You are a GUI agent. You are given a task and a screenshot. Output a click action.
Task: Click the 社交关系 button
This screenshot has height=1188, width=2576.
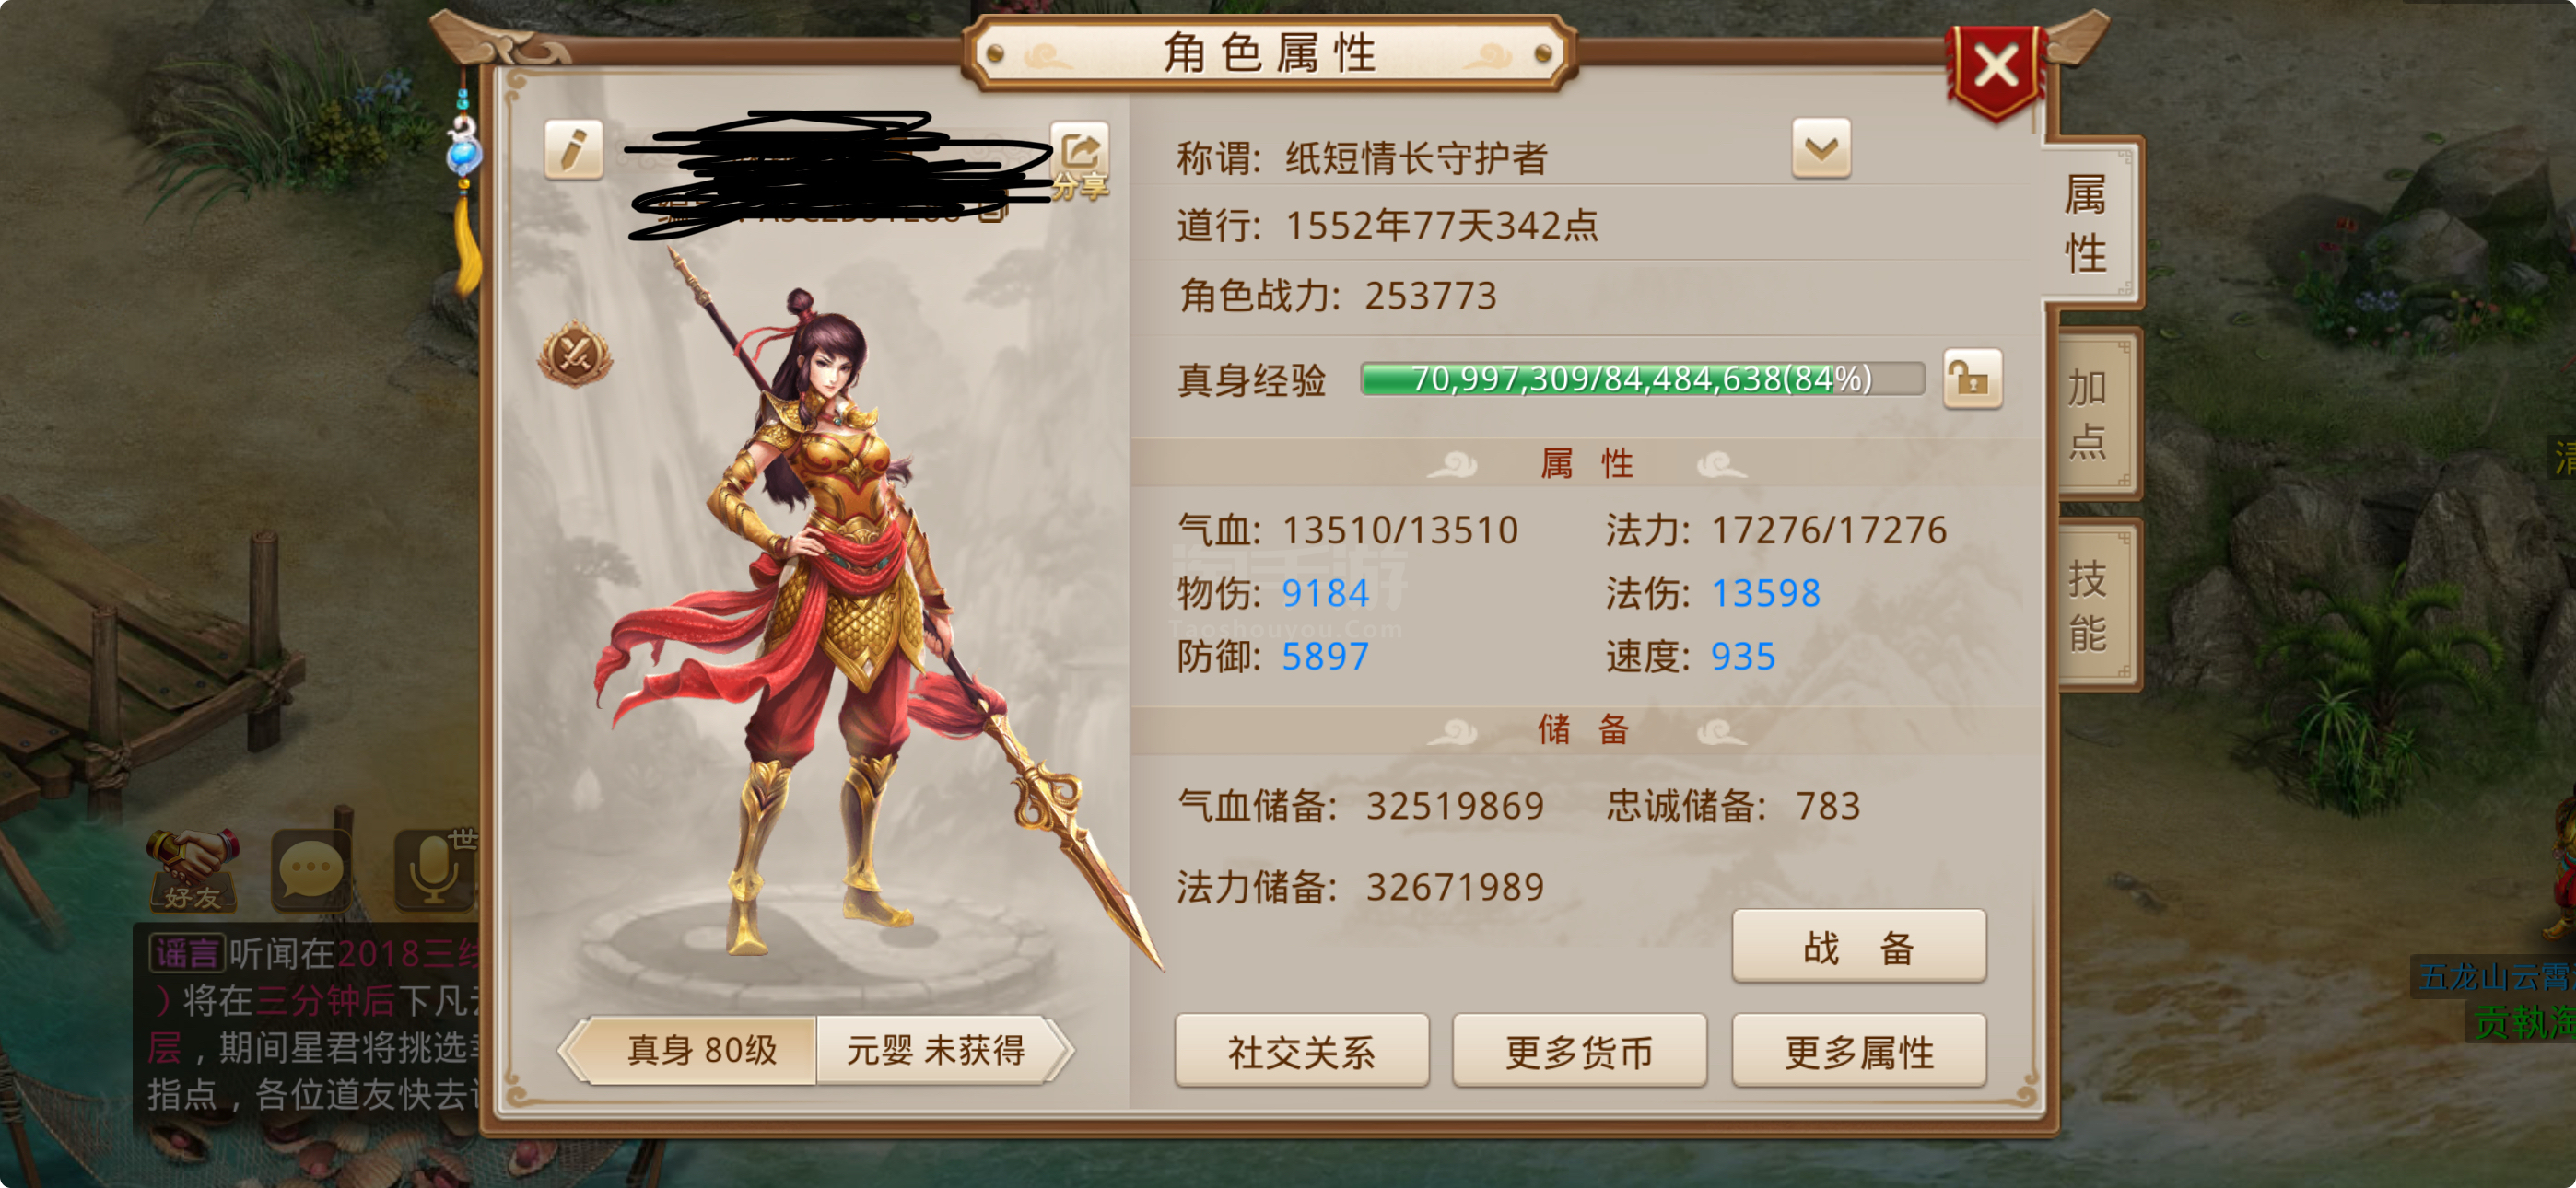(1301, 1050)
